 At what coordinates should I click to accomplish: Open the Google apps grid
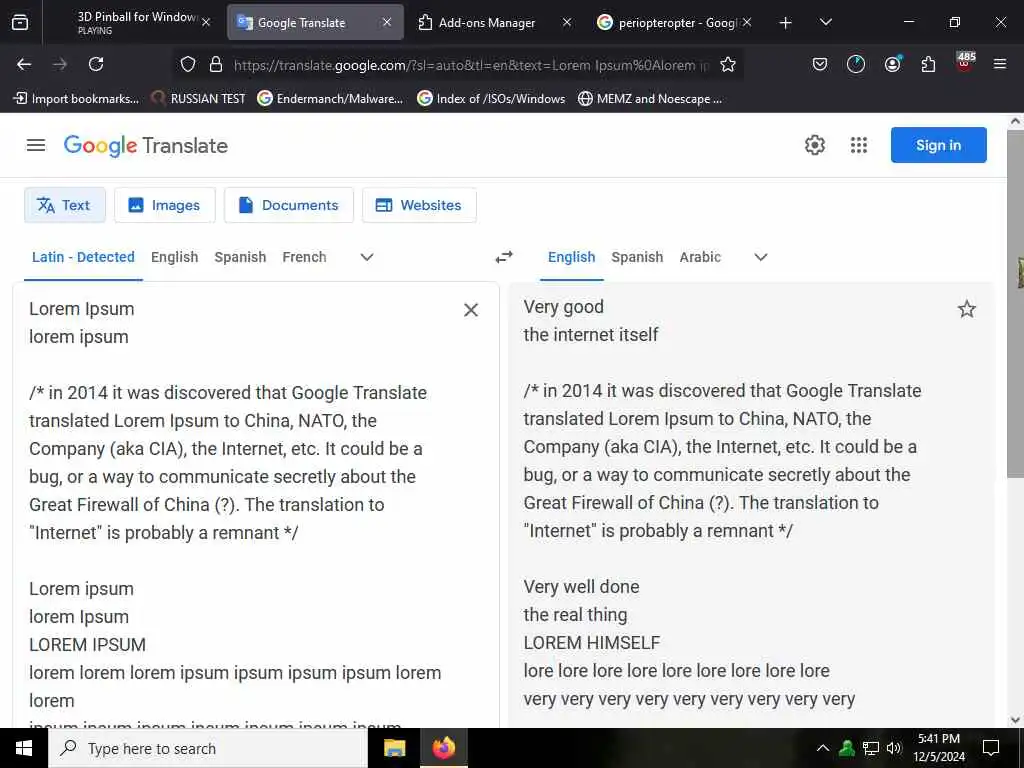(x=859, y=145)
